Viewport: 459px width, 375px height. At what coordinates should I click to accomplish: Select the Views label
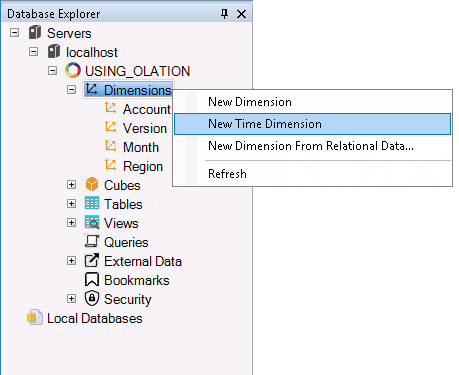[x=121, y=223]
